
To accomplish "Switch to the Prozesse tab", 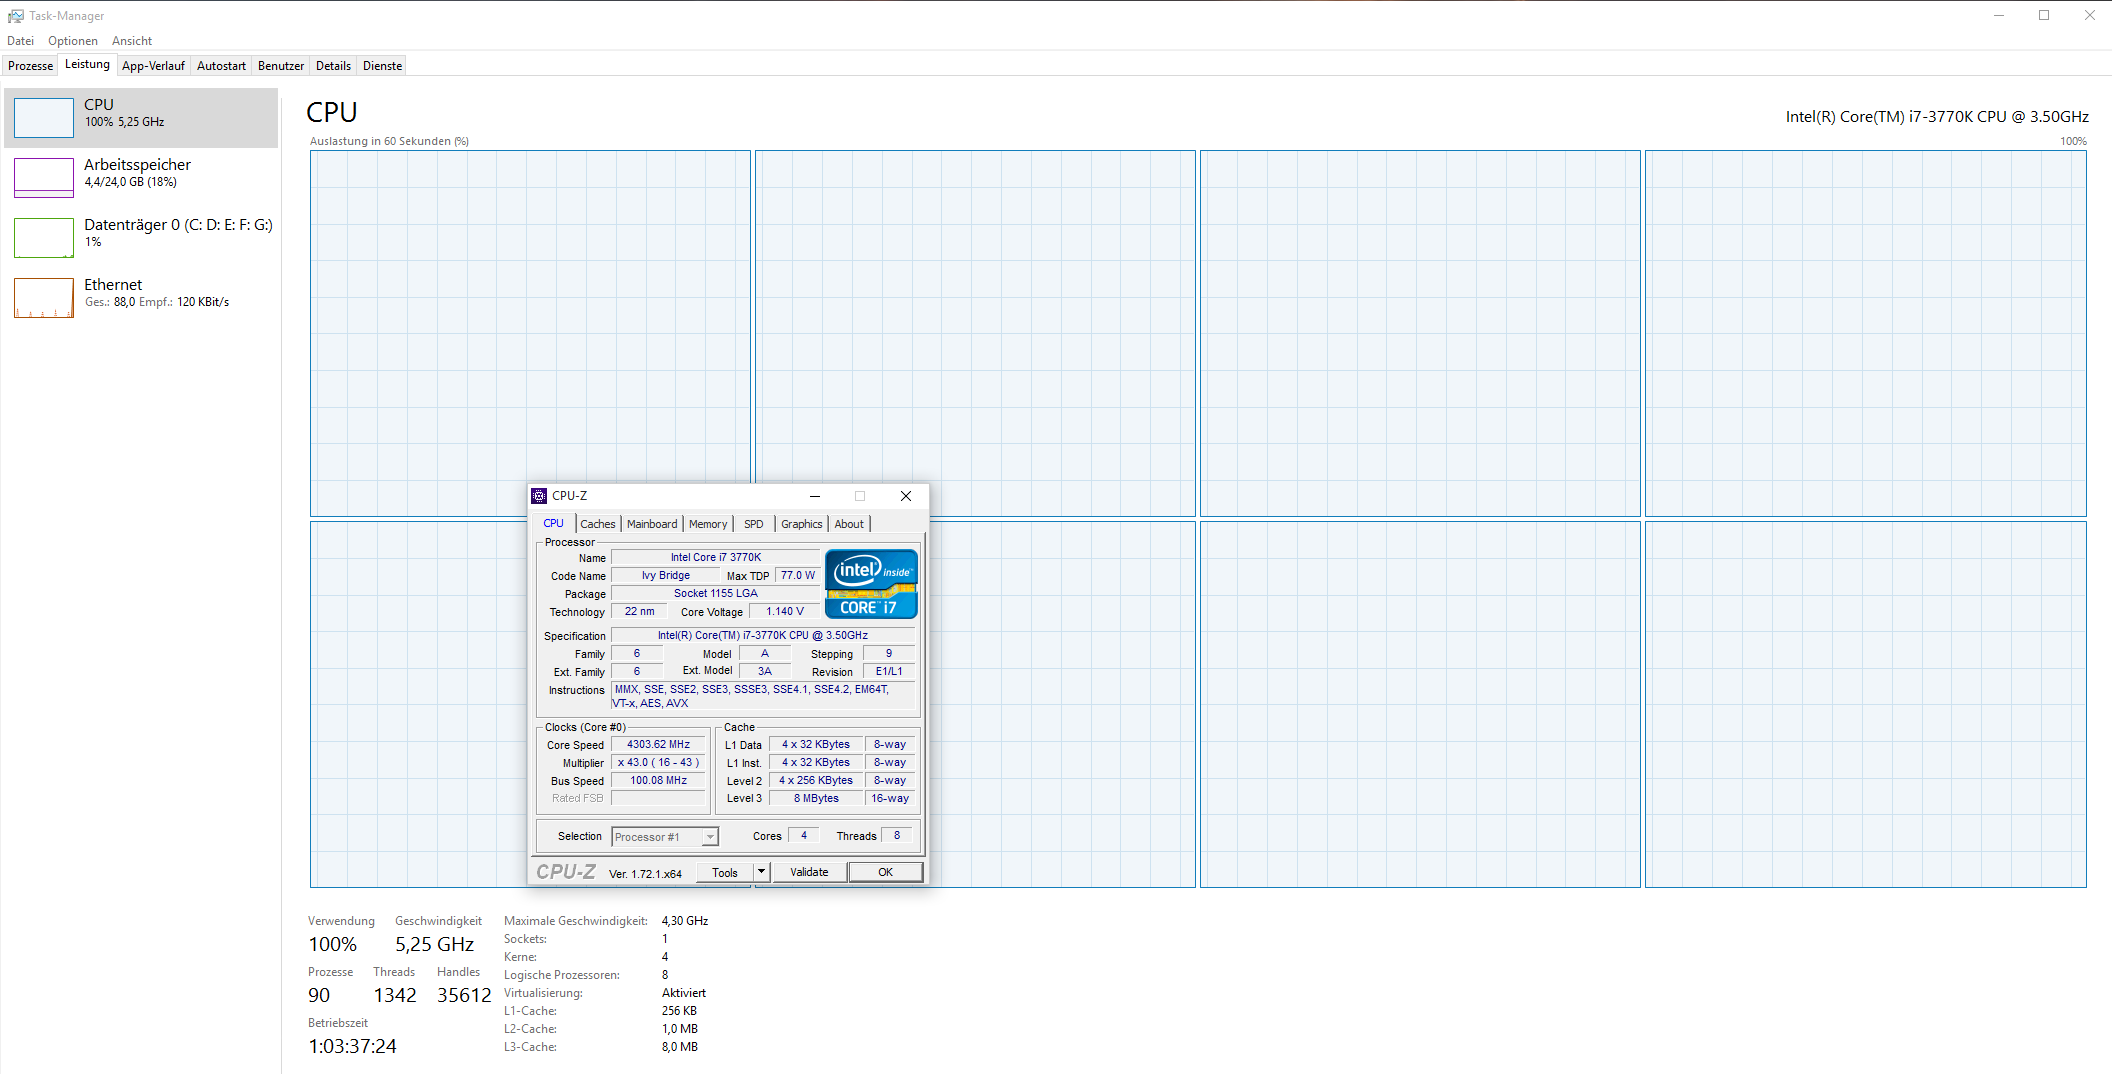I will pos(31,66).
